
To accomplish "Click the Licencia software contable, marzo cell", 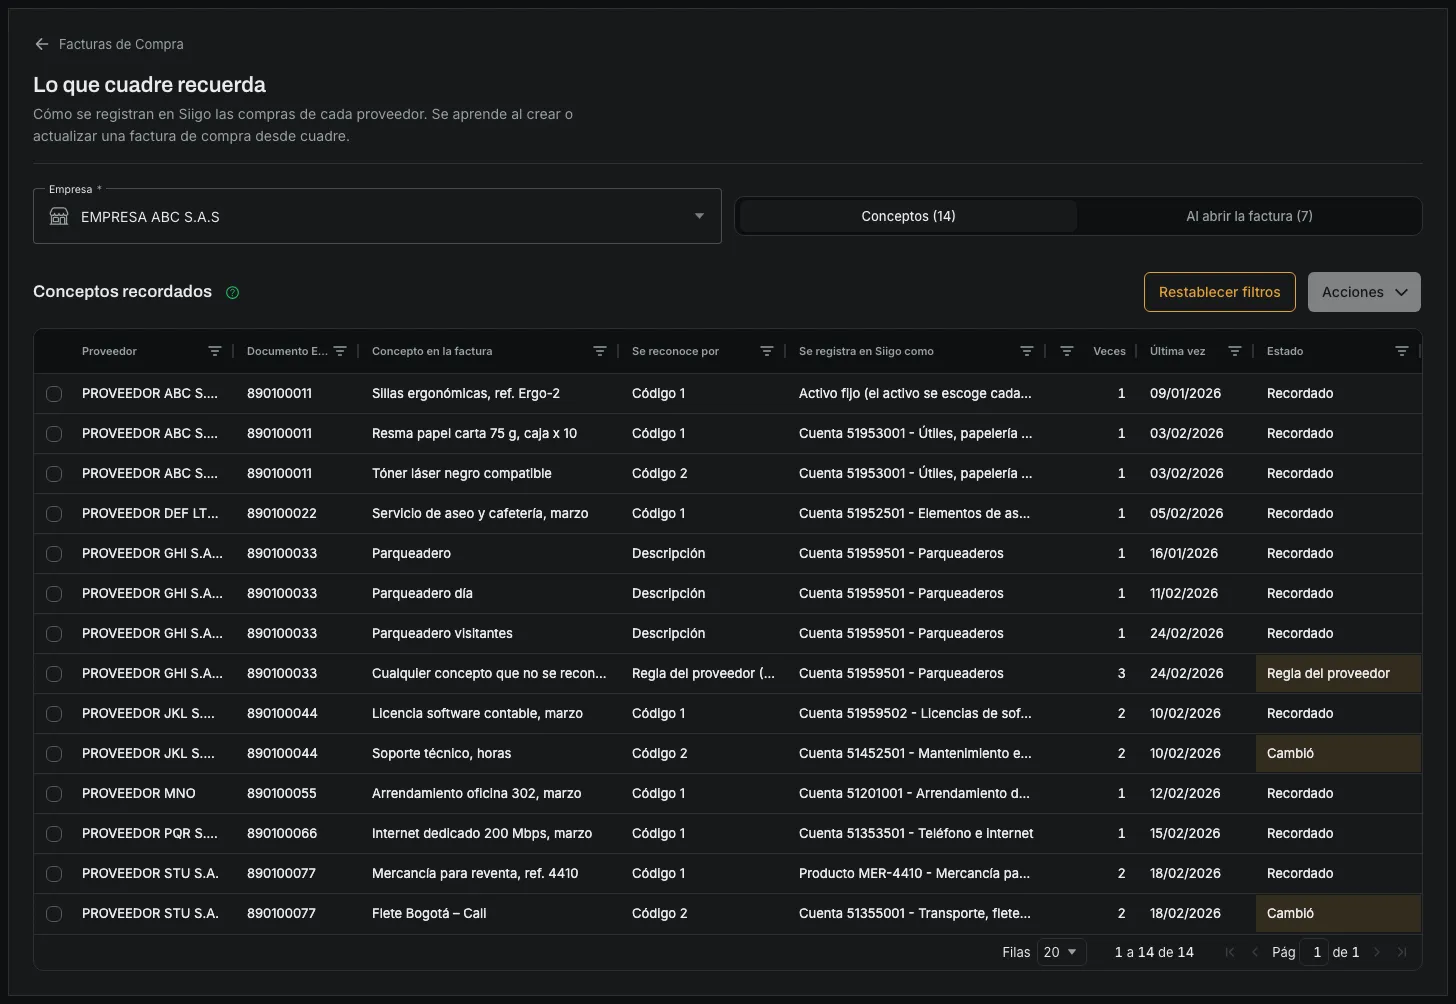I will [477, 713].
